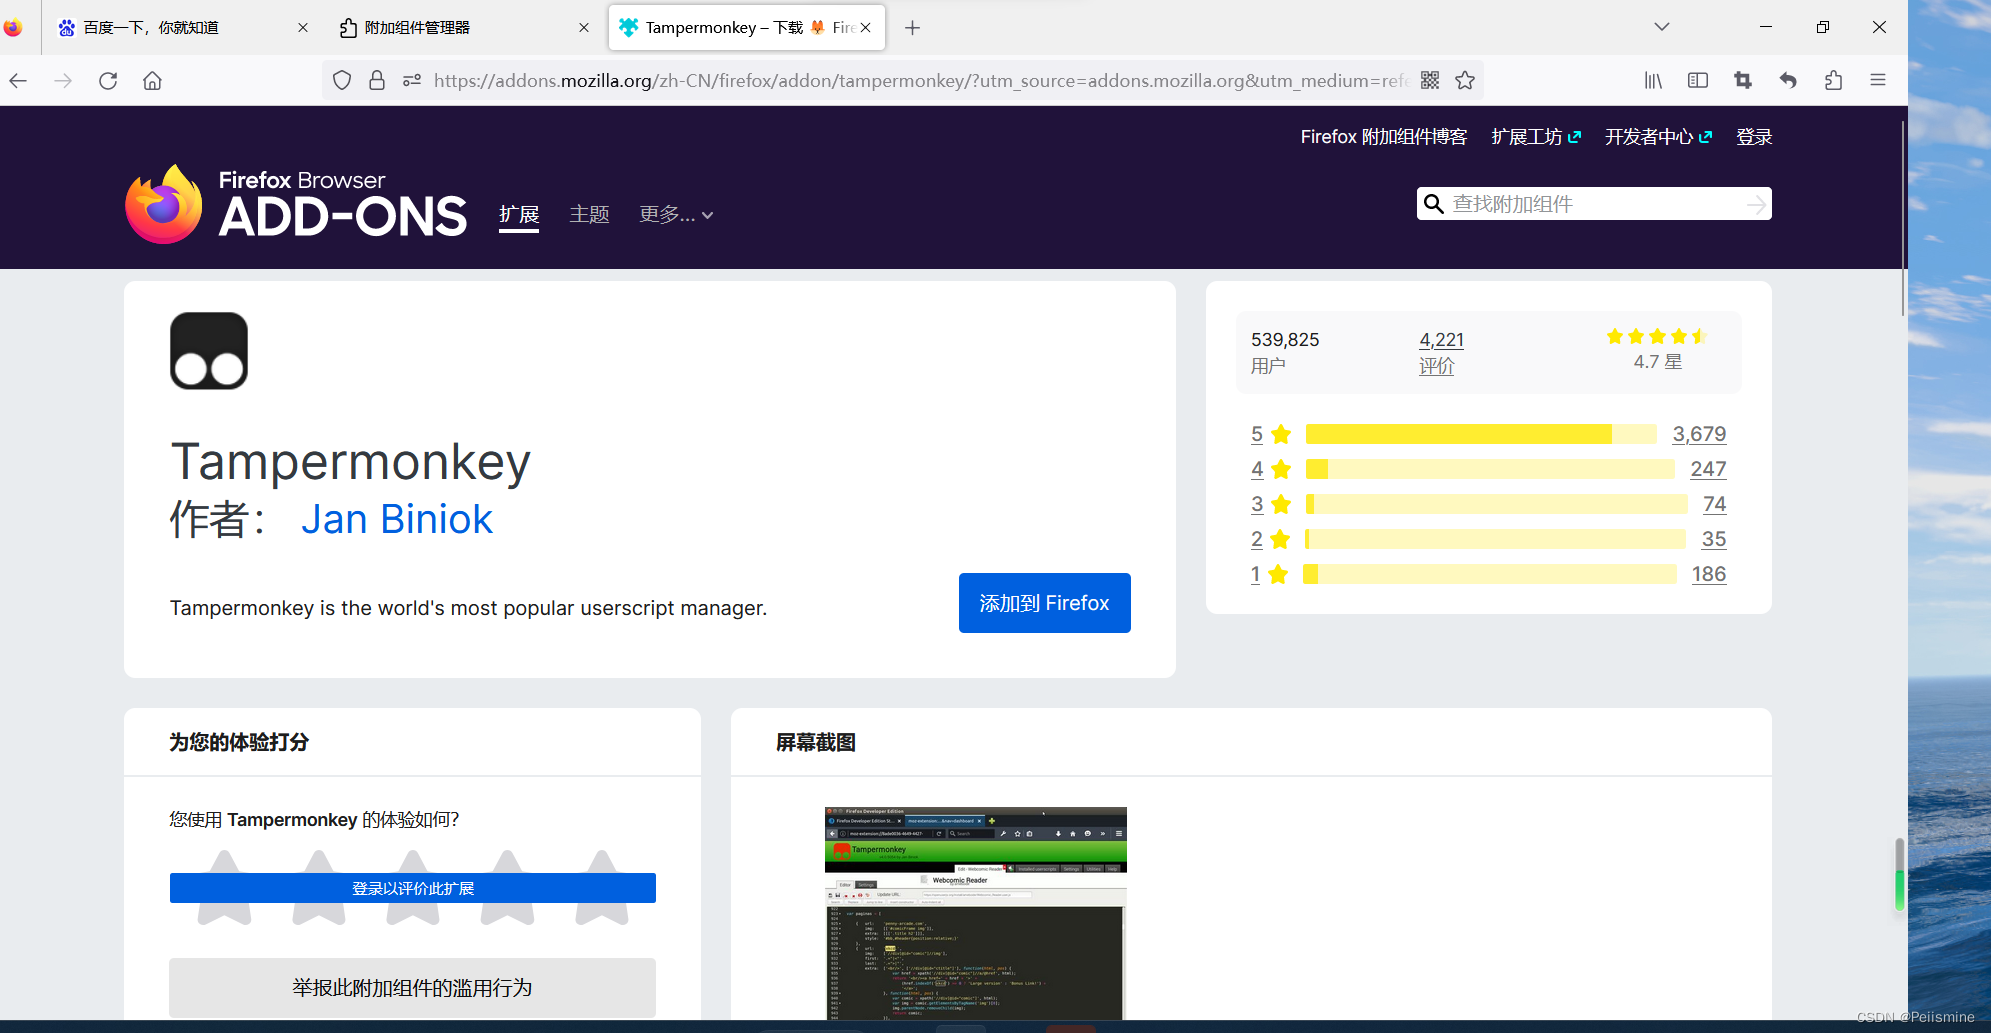Image resolution: width=1991 pixels, height=1033 pixels.
Task: Close the Tampermonkey tab
Action: point(866,28)
